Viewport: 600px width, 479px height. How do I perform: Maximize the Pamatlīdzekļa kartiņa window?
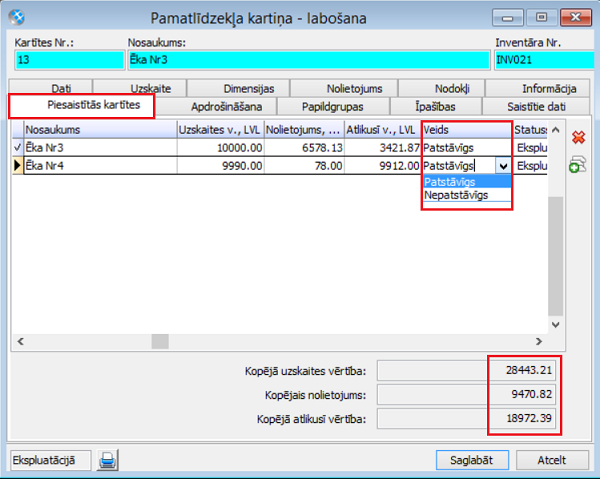click(x=541, y=18)
